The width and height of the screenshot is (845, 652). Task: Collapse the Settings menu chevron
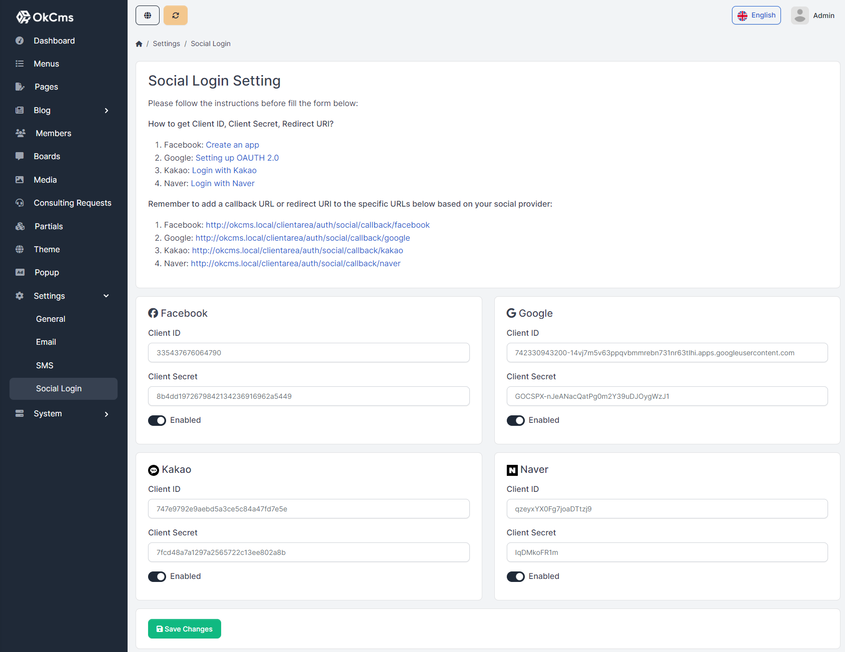click(107, 296)
